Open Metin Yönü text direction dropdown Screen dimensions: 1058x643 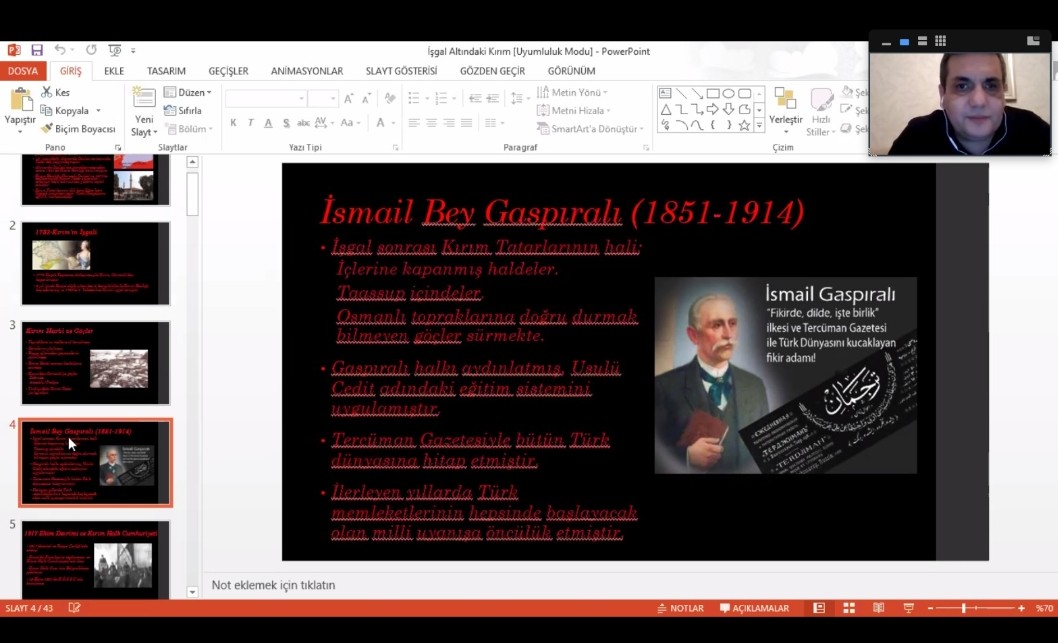coord(572,92)
